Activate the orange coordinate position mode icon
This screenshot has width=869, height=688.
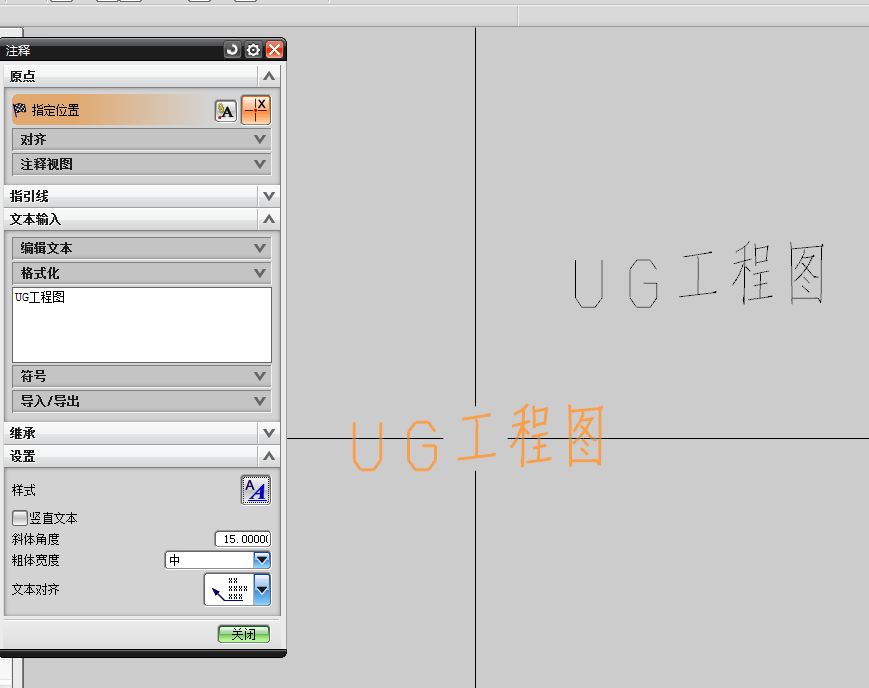coord(258,109)
